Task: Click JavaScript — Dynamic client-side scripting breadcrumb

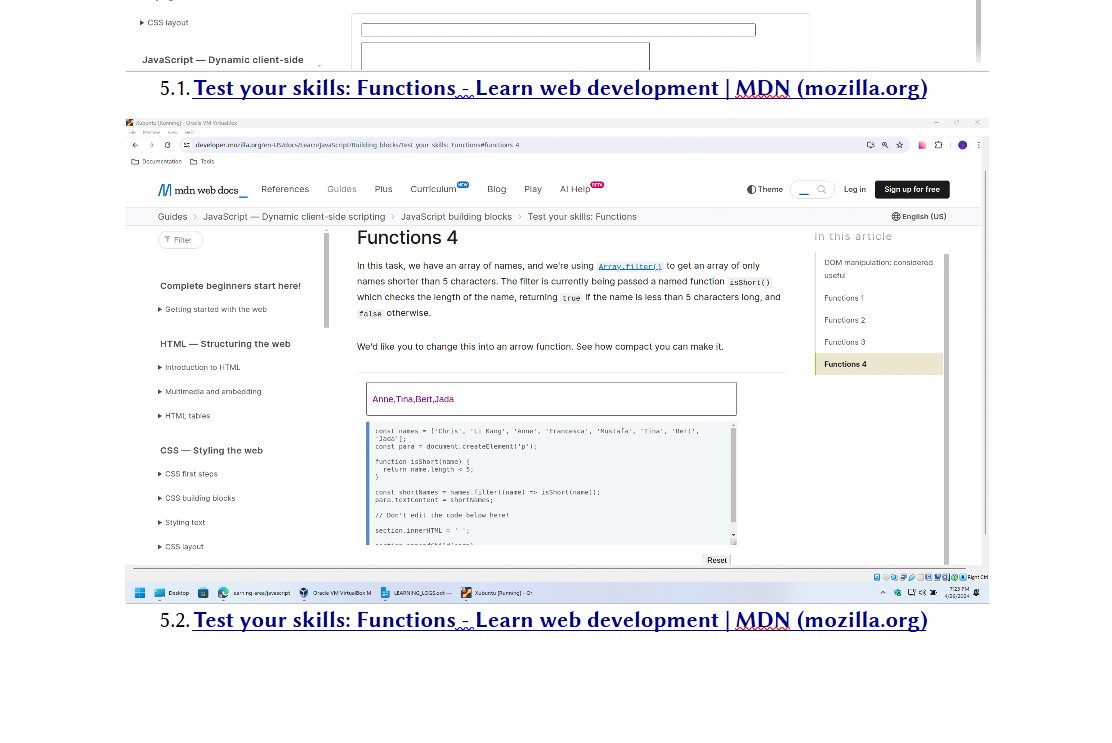Action: click(294, 217)
